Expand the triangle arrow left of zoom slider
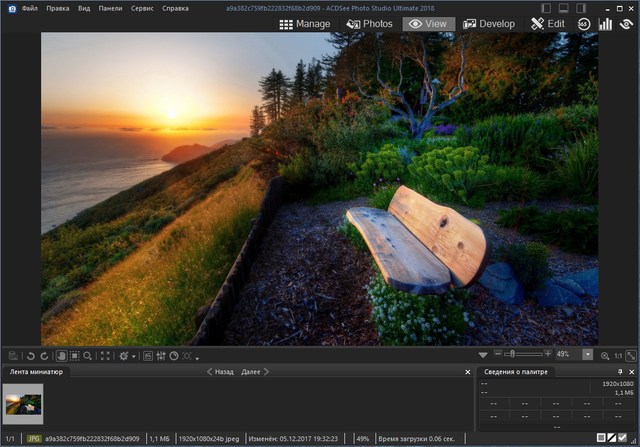The image size is (640, 447). tap(483, 355)
